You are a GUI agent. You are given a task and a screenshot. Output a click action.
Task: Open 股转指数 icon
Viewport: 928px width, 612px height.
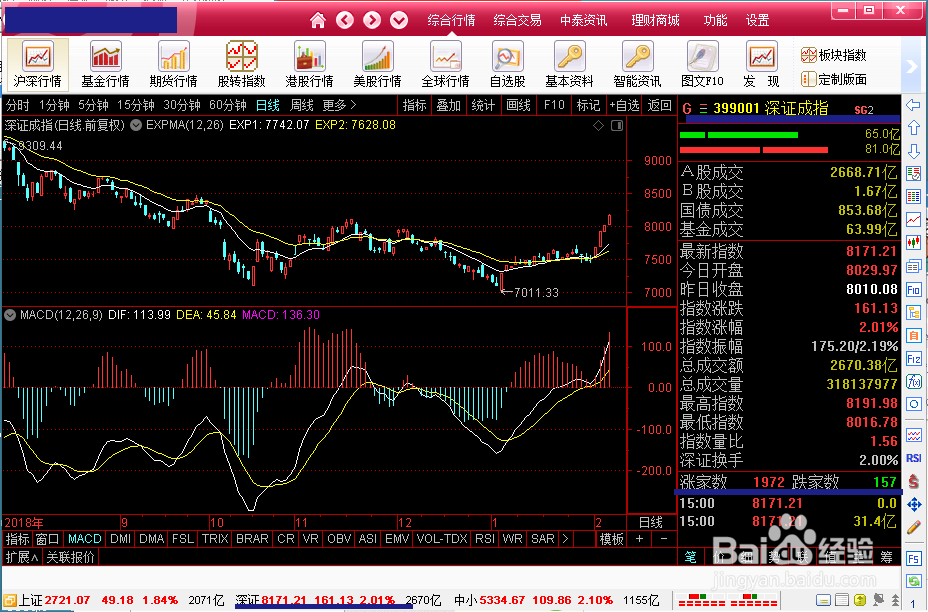point(241,64)
